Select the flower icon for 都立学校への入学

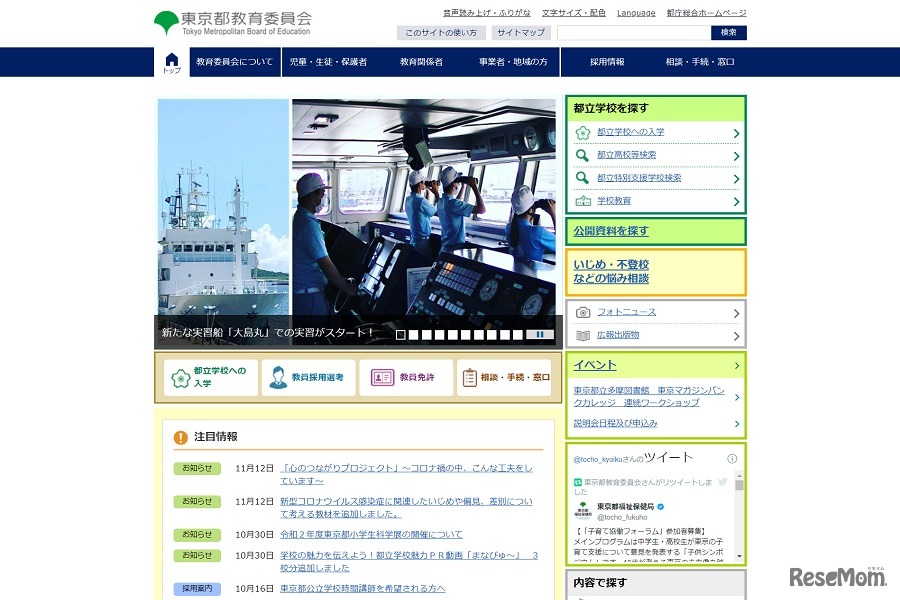coord(581,133)
